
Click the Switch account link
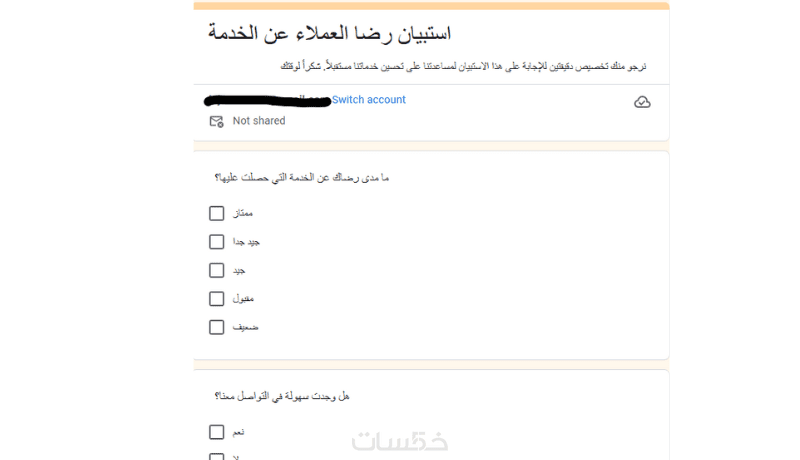pos(369,100)
